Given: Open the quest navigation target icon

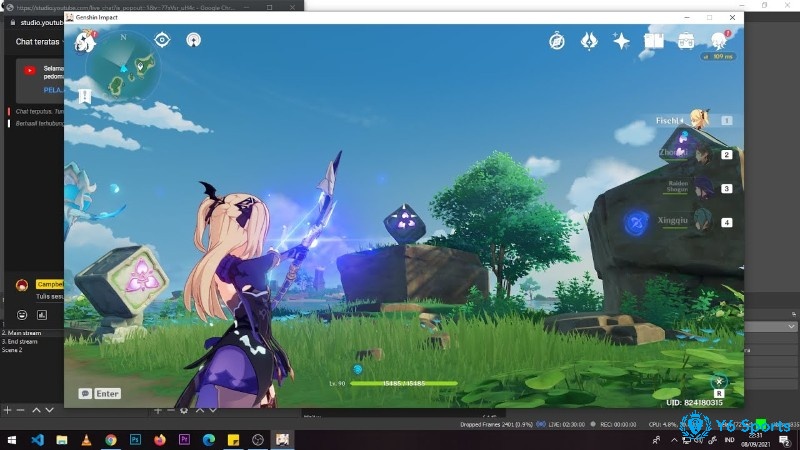Looking at the screenshot, I should [x=162, y=40].
